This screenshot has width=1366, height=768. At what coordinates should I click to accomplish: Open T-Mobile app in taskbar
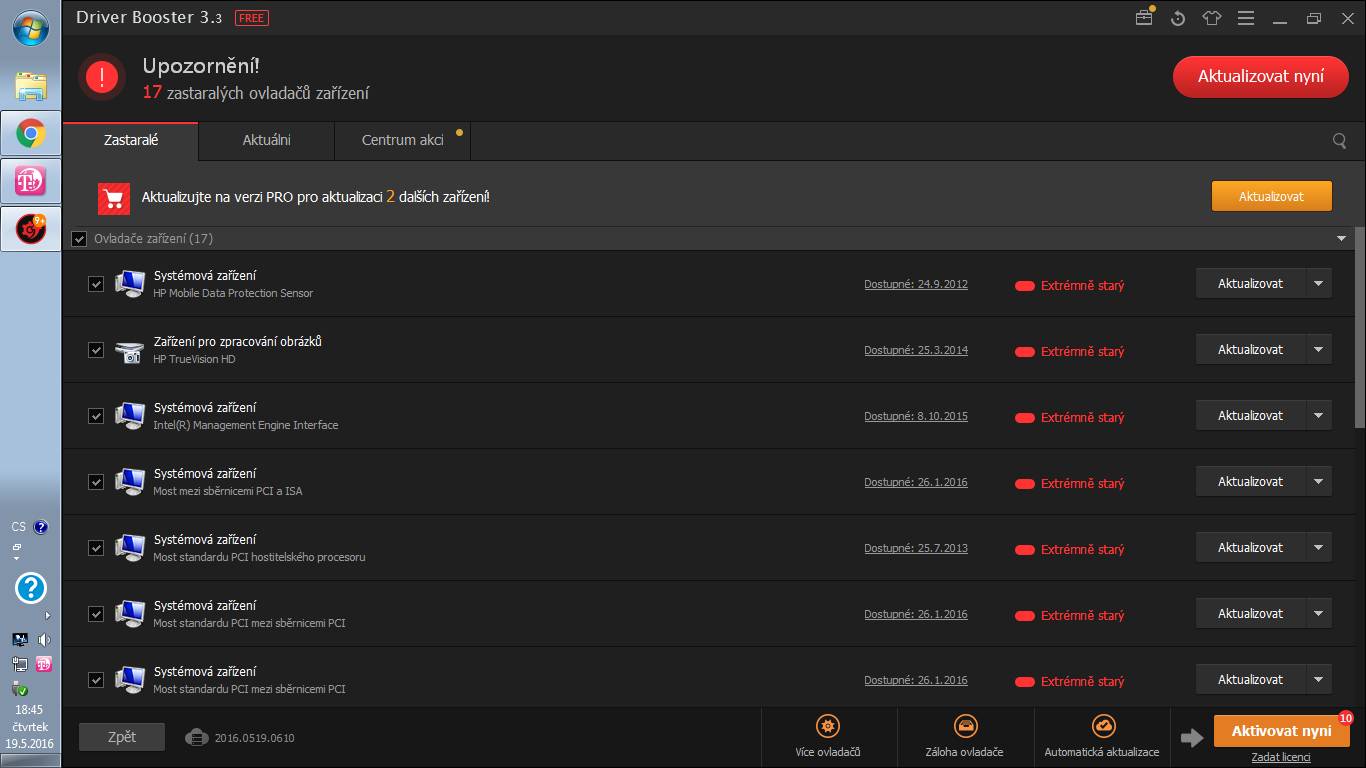31,181
